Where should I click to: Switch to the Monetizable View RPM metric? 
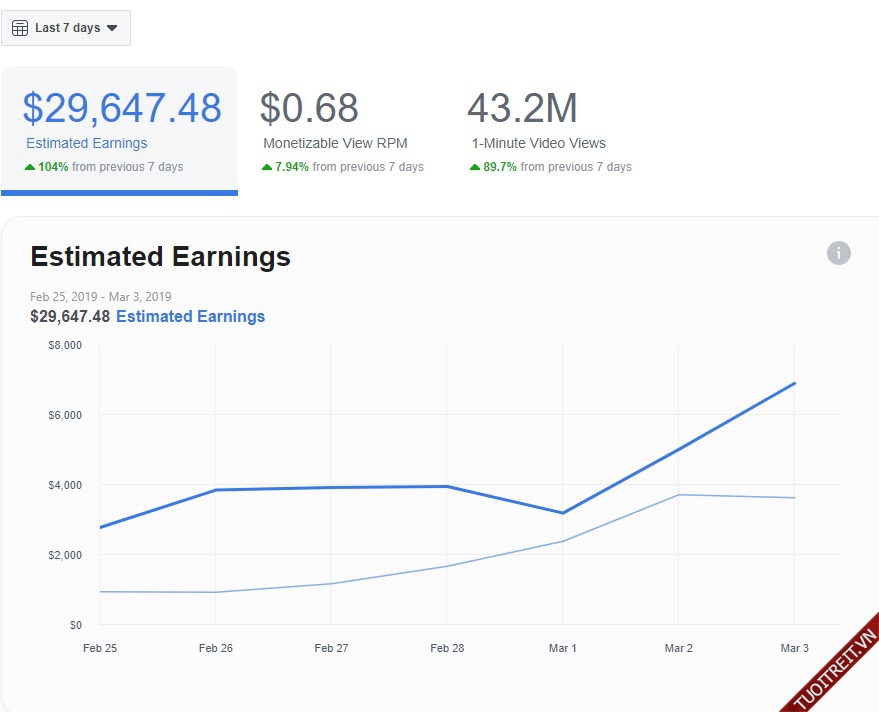[x=335, y=143]
